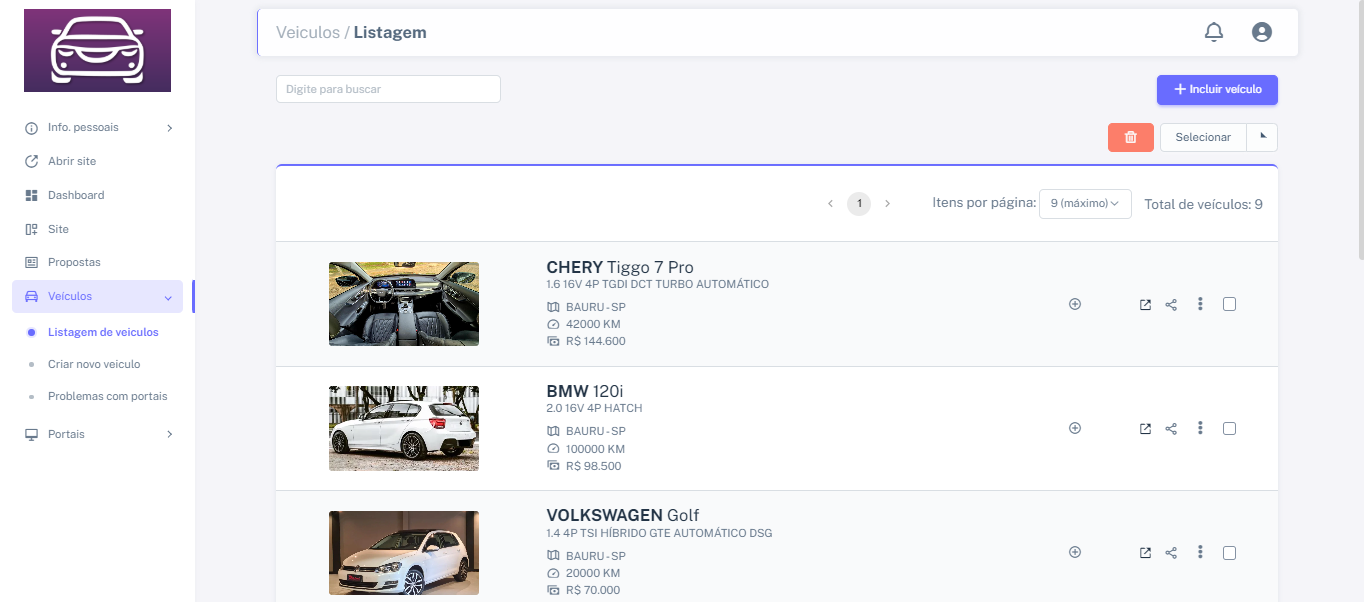This screenshot has width=1364, height=602.
Task: Collapse the Veículos sidebar section
Action: (x=97, y=296)
